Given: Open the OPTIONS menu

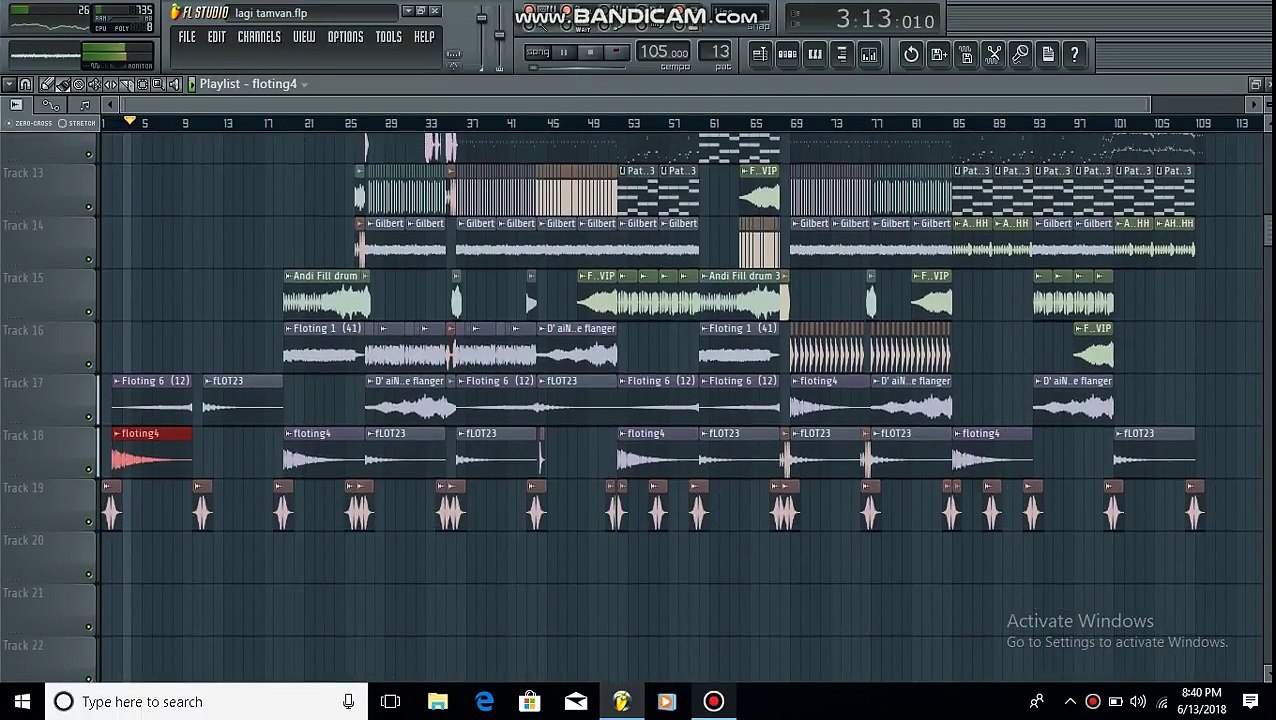Looking at the screenshot, I should point(345,37).
